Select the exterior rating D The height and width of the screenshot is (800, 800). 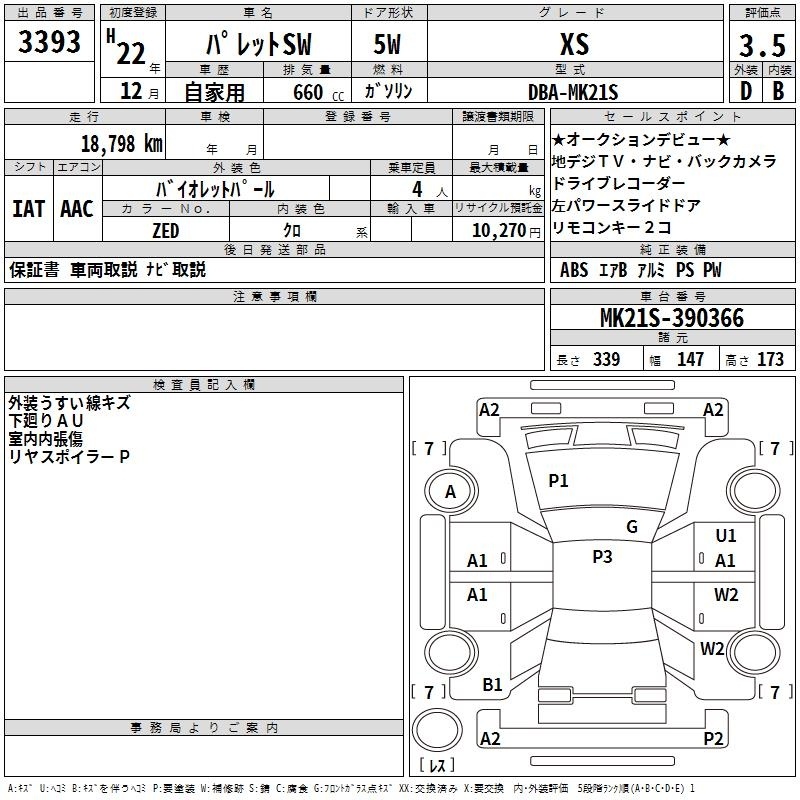click(x=746, y=91)
